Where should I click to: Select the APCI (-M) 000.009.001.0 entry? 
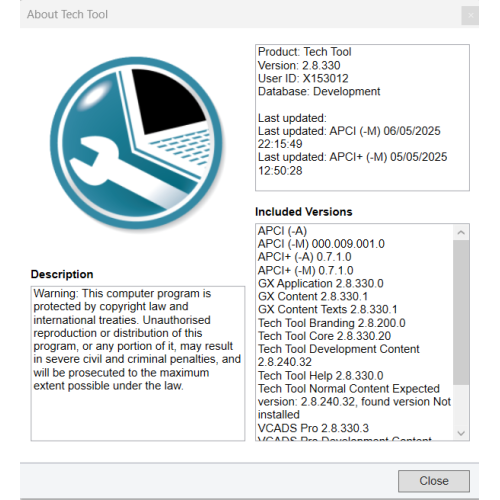pos(321,244)
